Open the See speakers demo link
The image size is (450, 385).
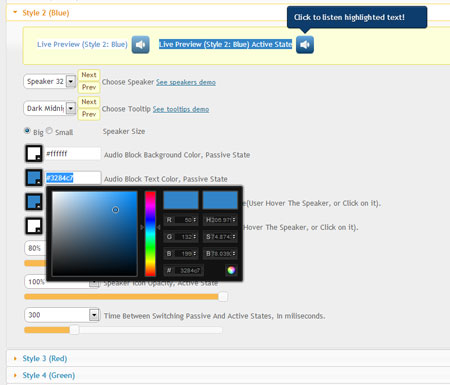[186, 82]
